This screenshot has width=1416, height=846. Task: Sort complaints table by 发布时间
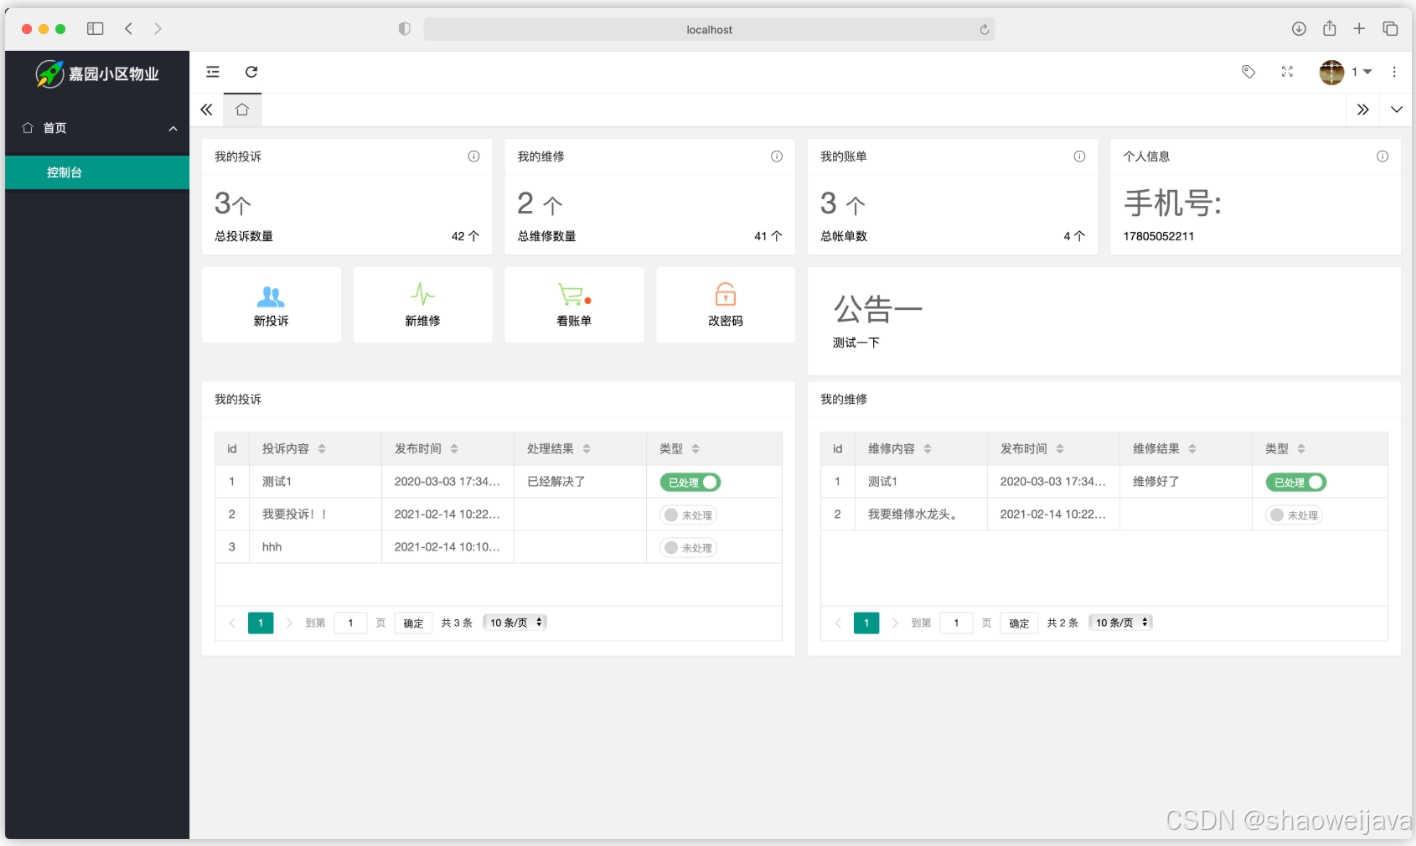pos(454,449)
